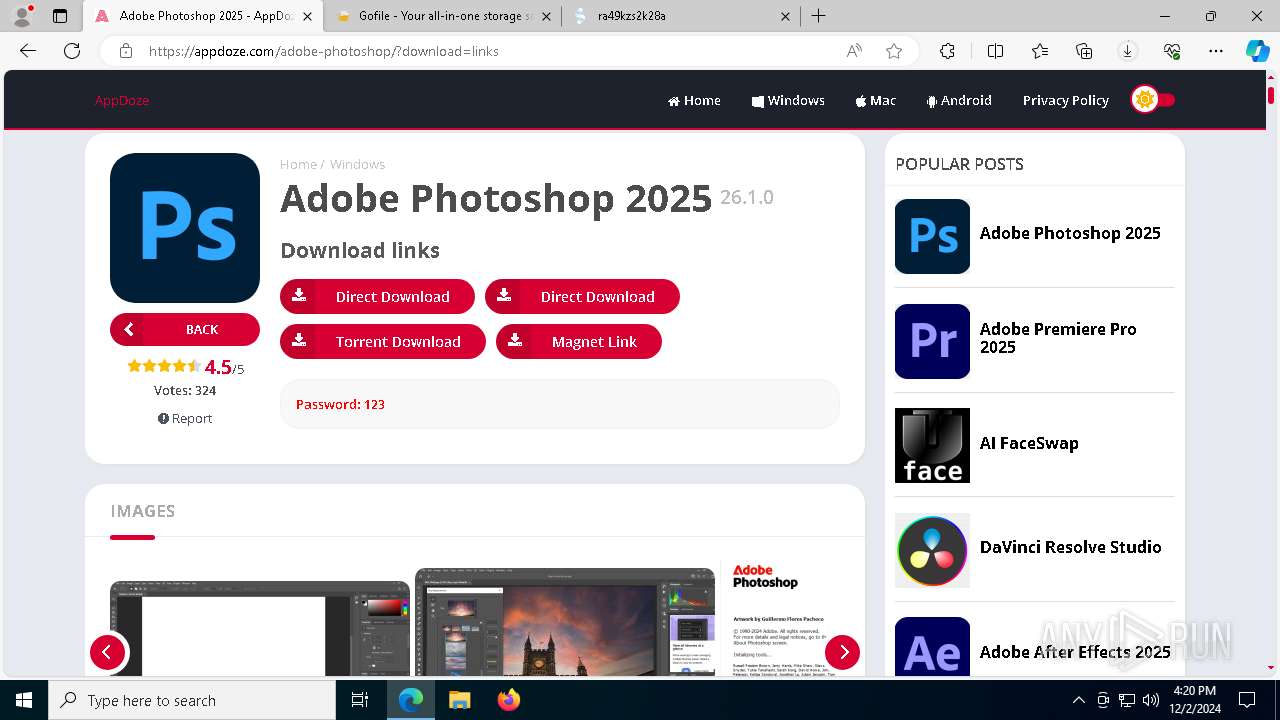Open File Explorer from the taskbar

pos(459,700)
